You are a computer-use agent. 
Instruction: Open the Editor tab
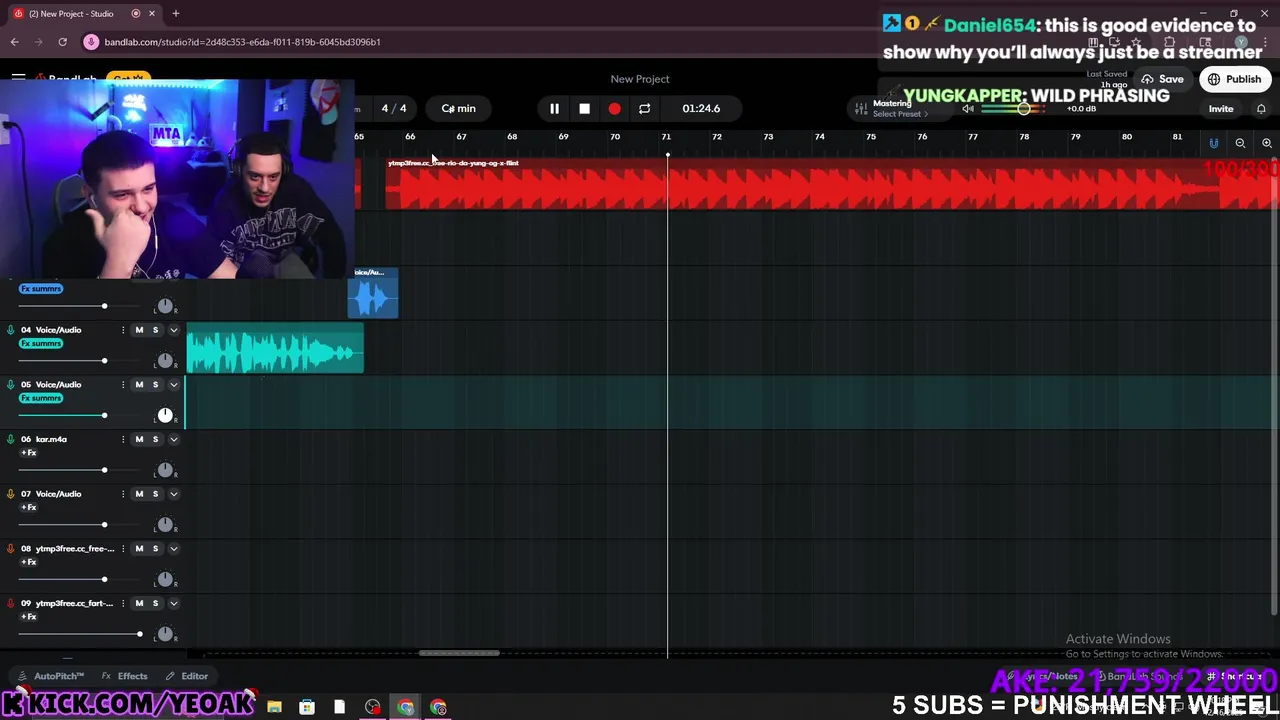coord(187,676)
